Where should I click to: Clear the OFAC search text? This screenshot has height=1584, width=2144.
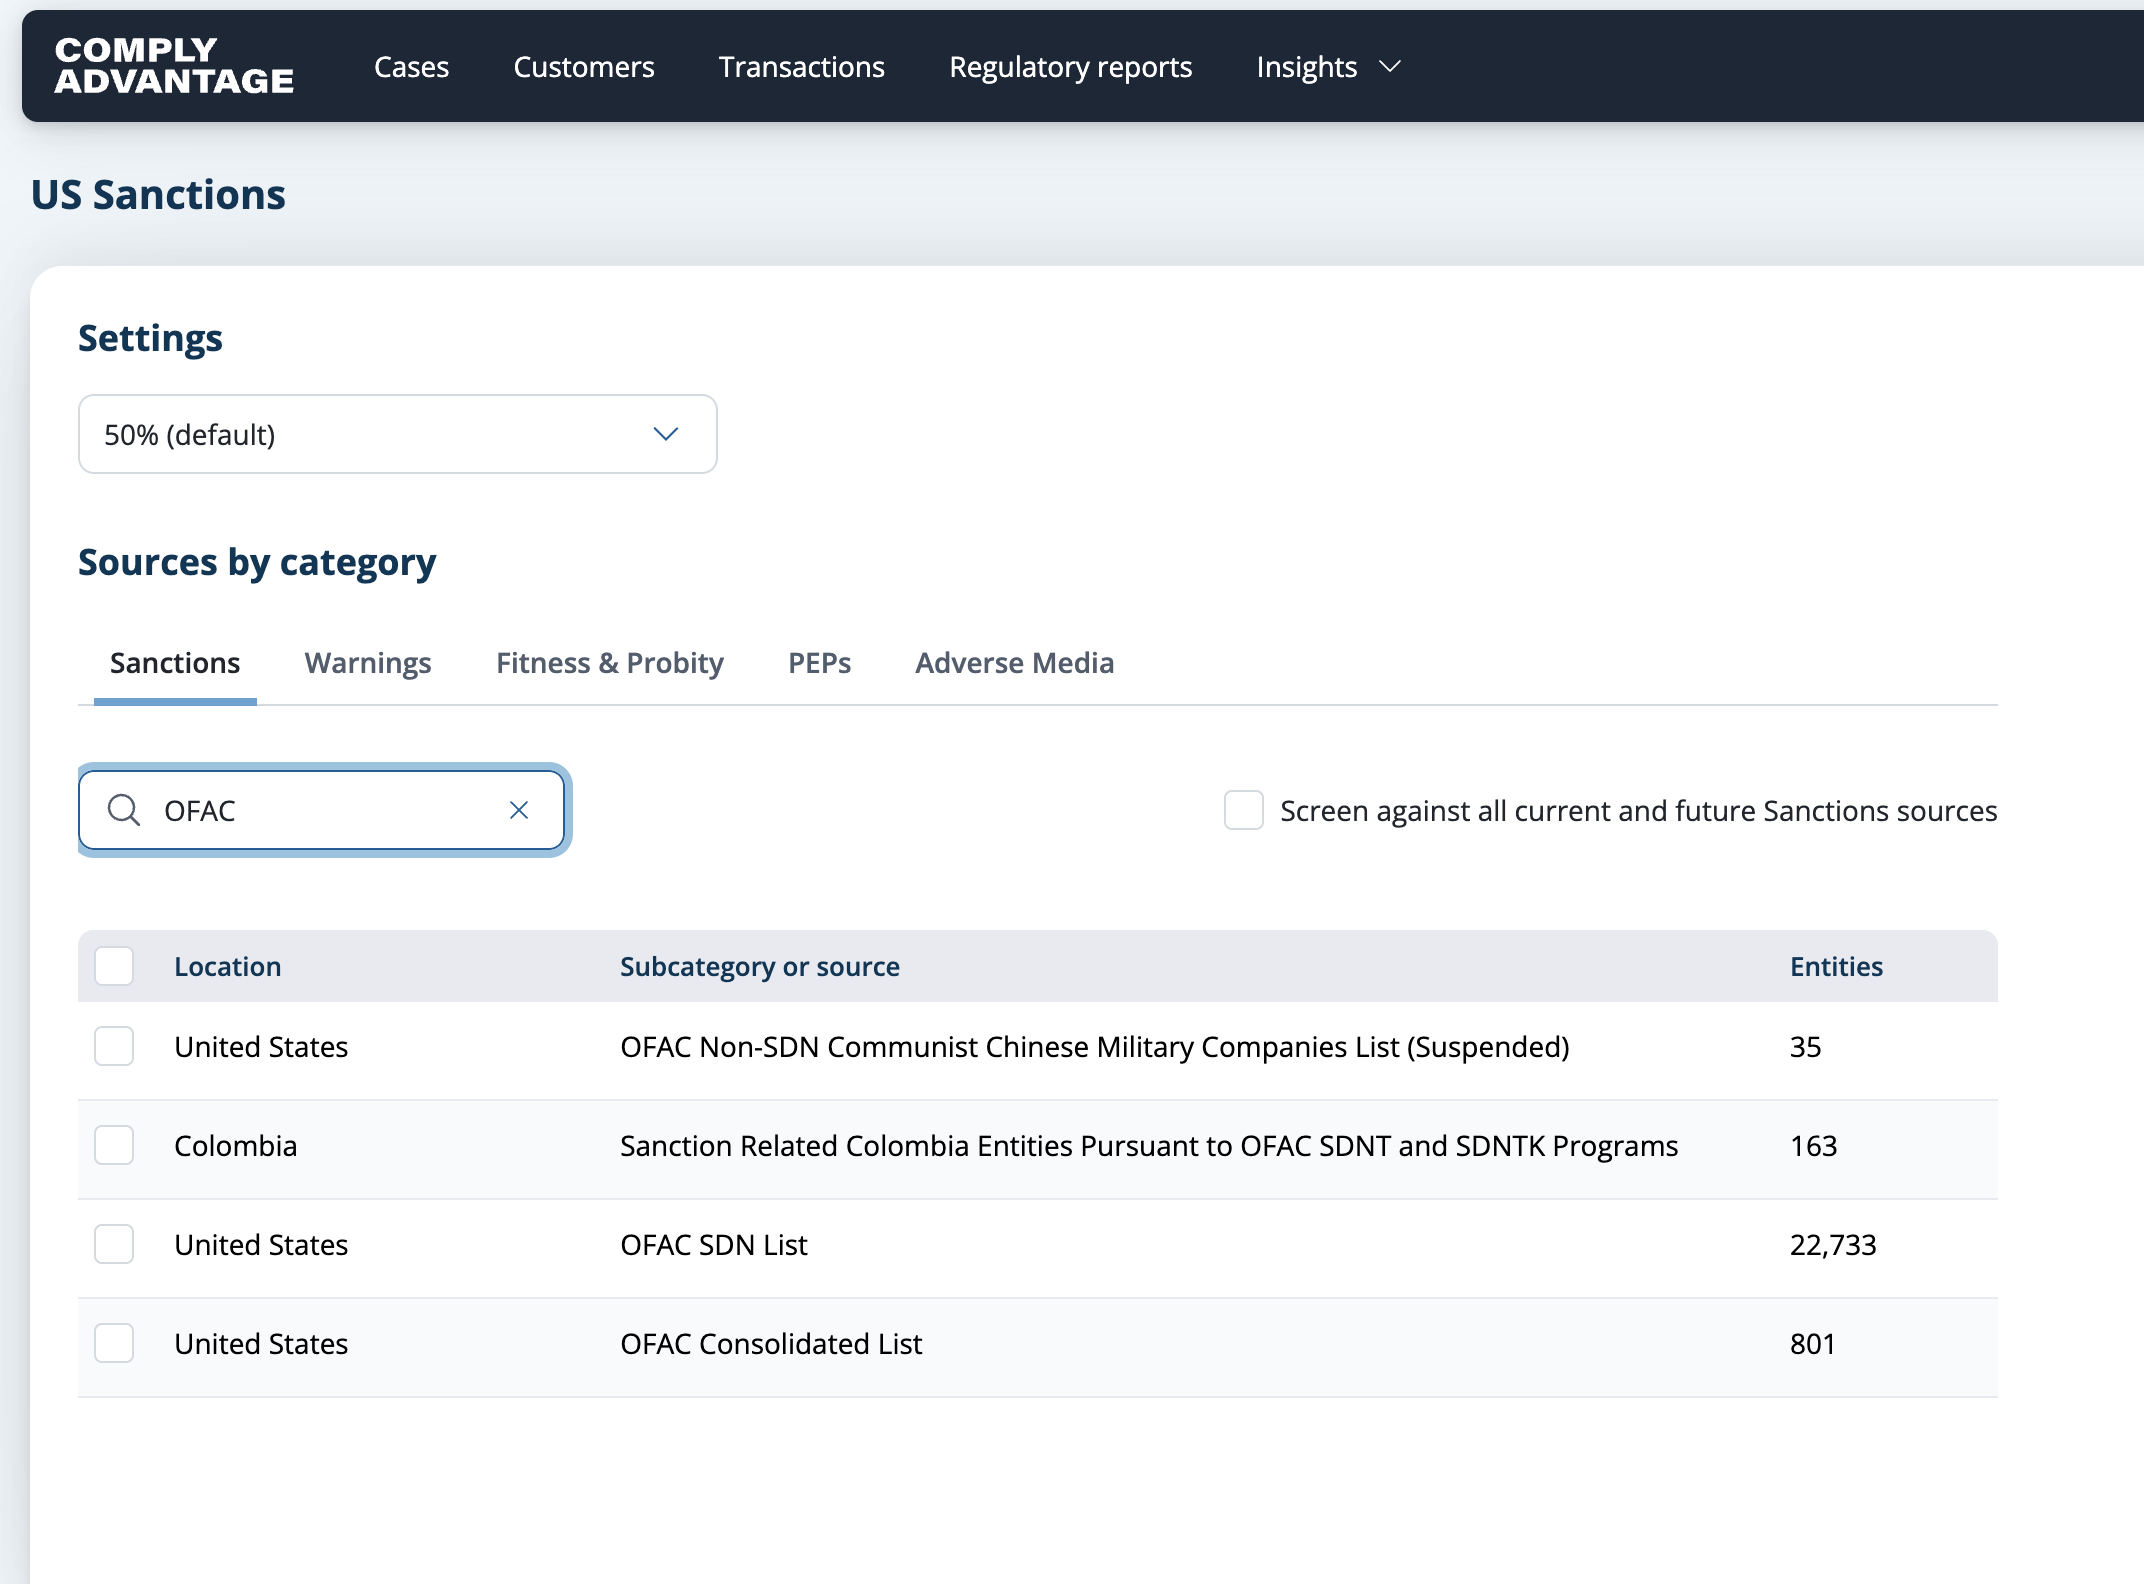point(519,810)
